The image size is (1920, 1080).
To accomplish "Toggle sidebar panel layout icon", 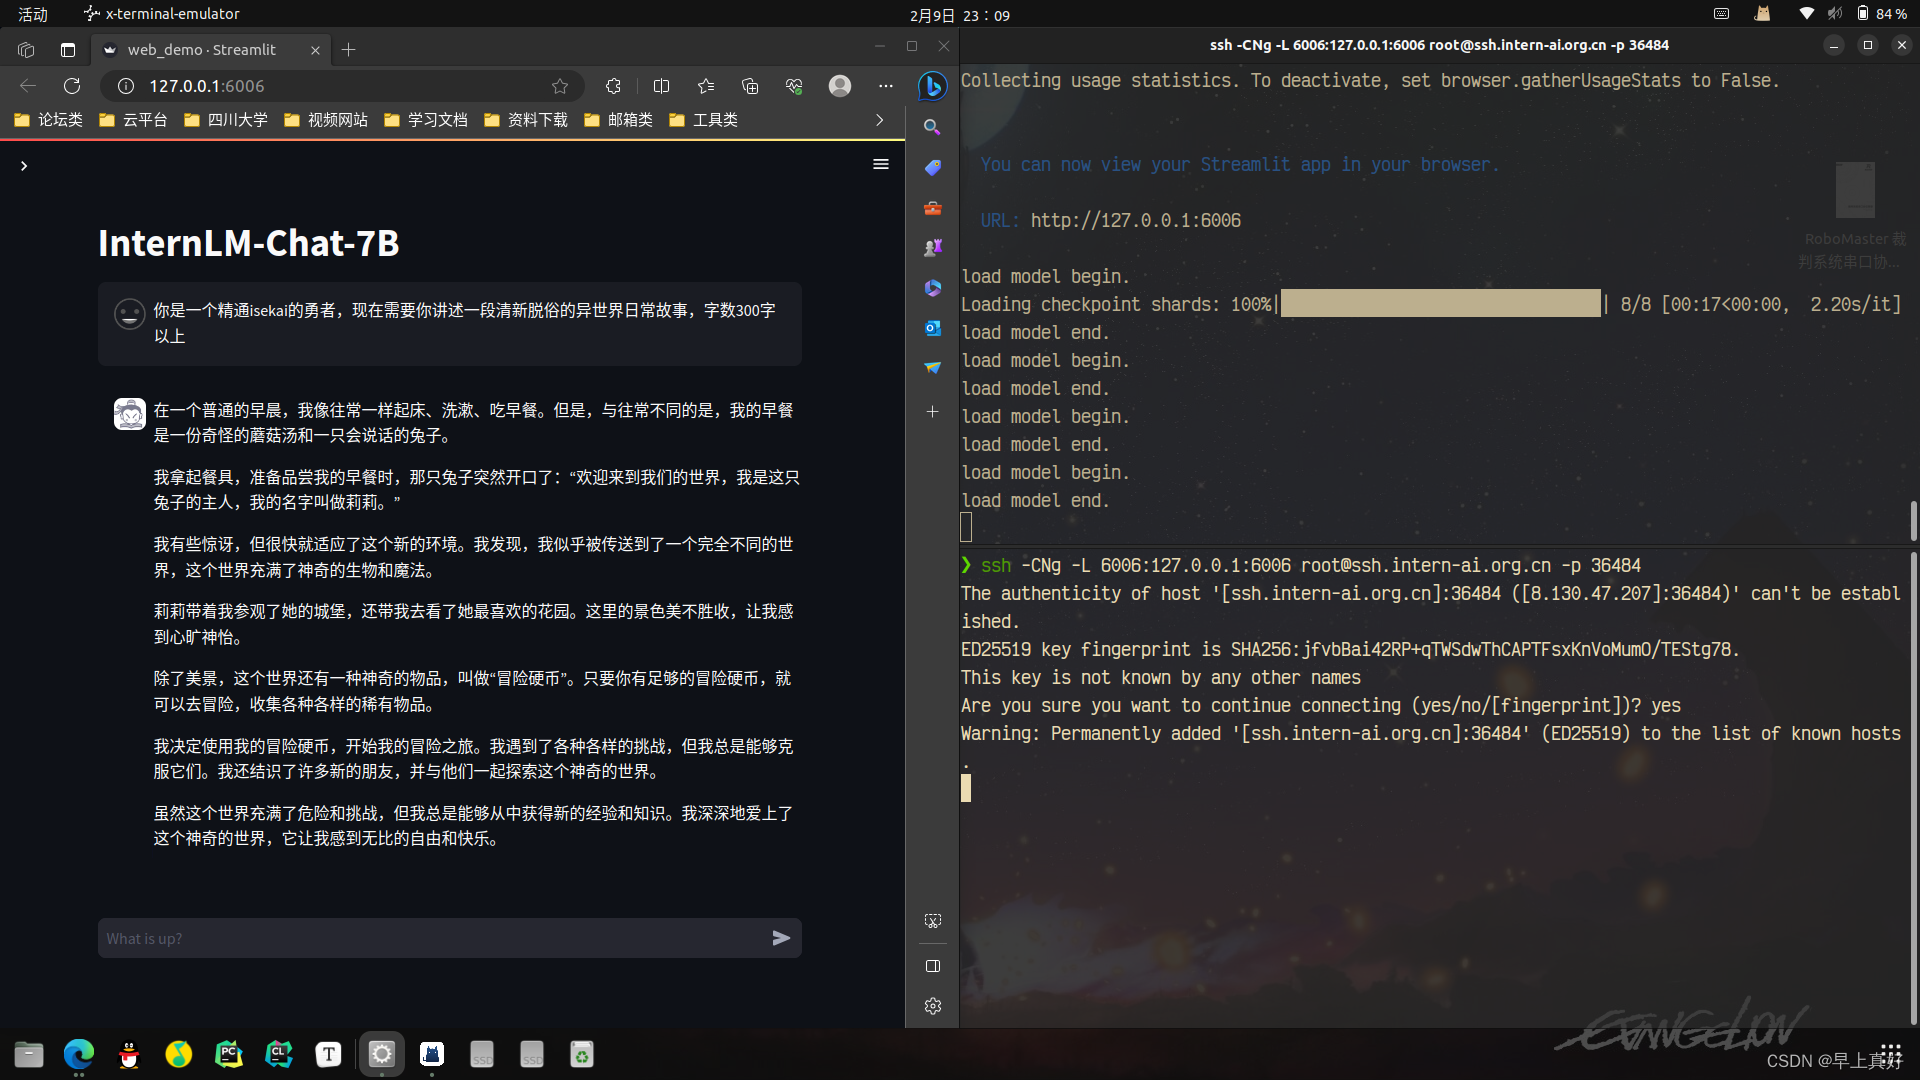I will click(933, 966).
